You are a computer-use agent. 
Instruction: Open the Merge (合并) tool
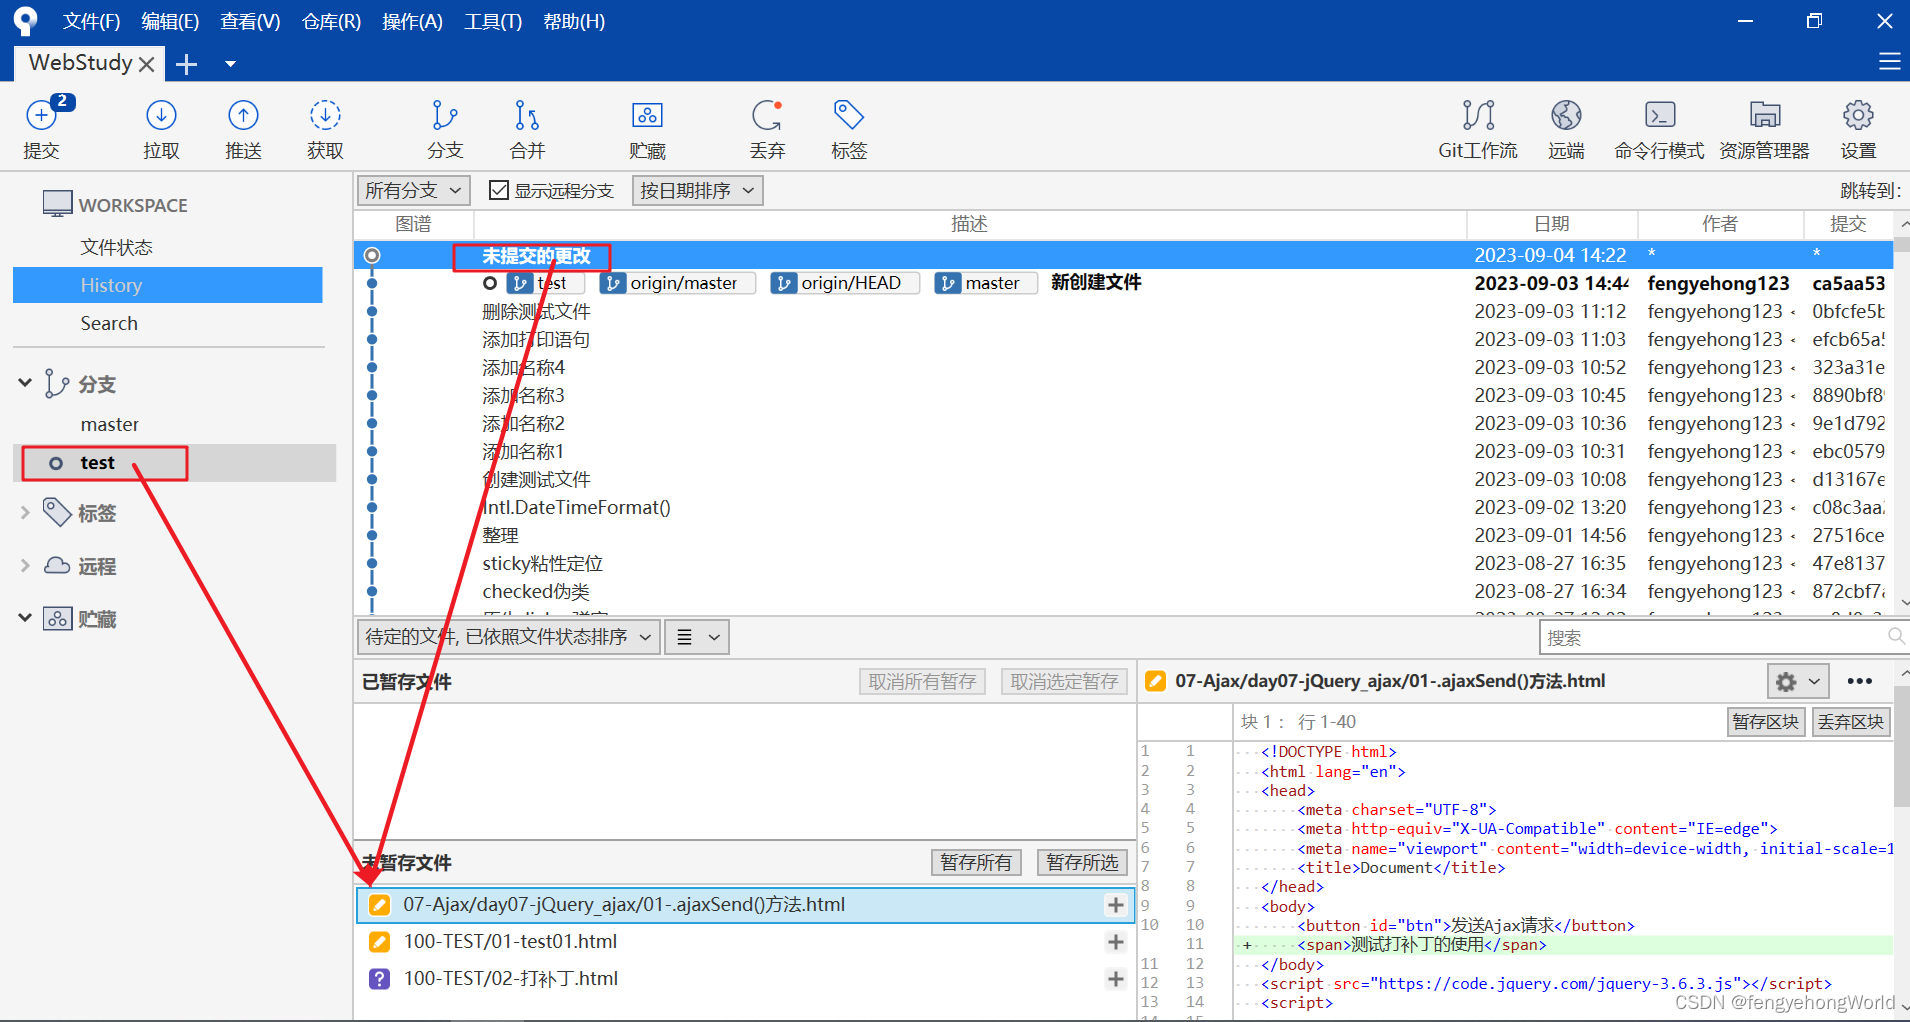pyautogui.click(x=527, y=128)
